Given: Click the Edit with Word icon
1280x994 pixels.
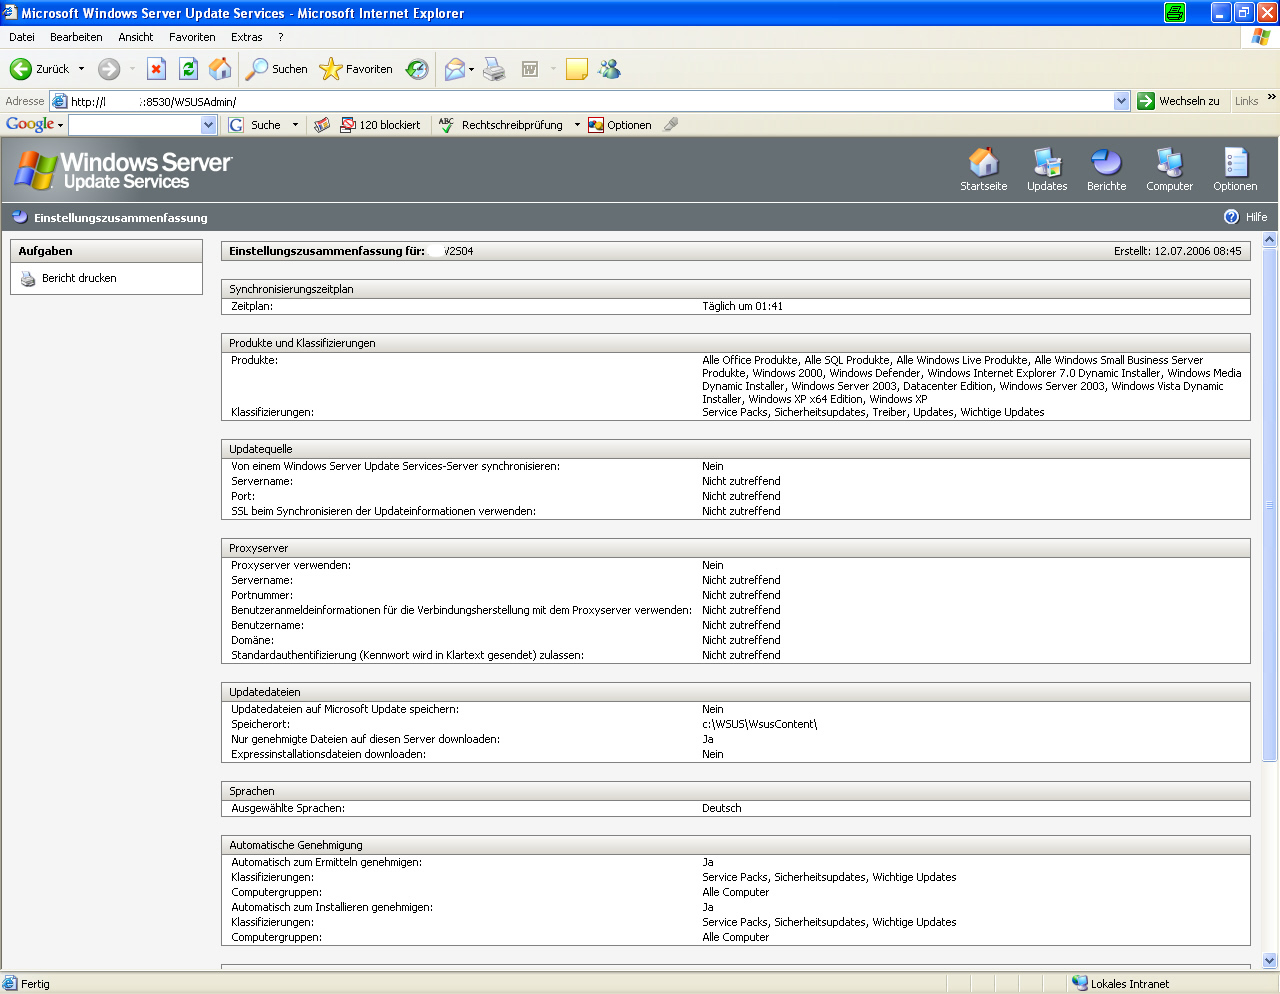Looking at the screenshot, I should [530, 69].
